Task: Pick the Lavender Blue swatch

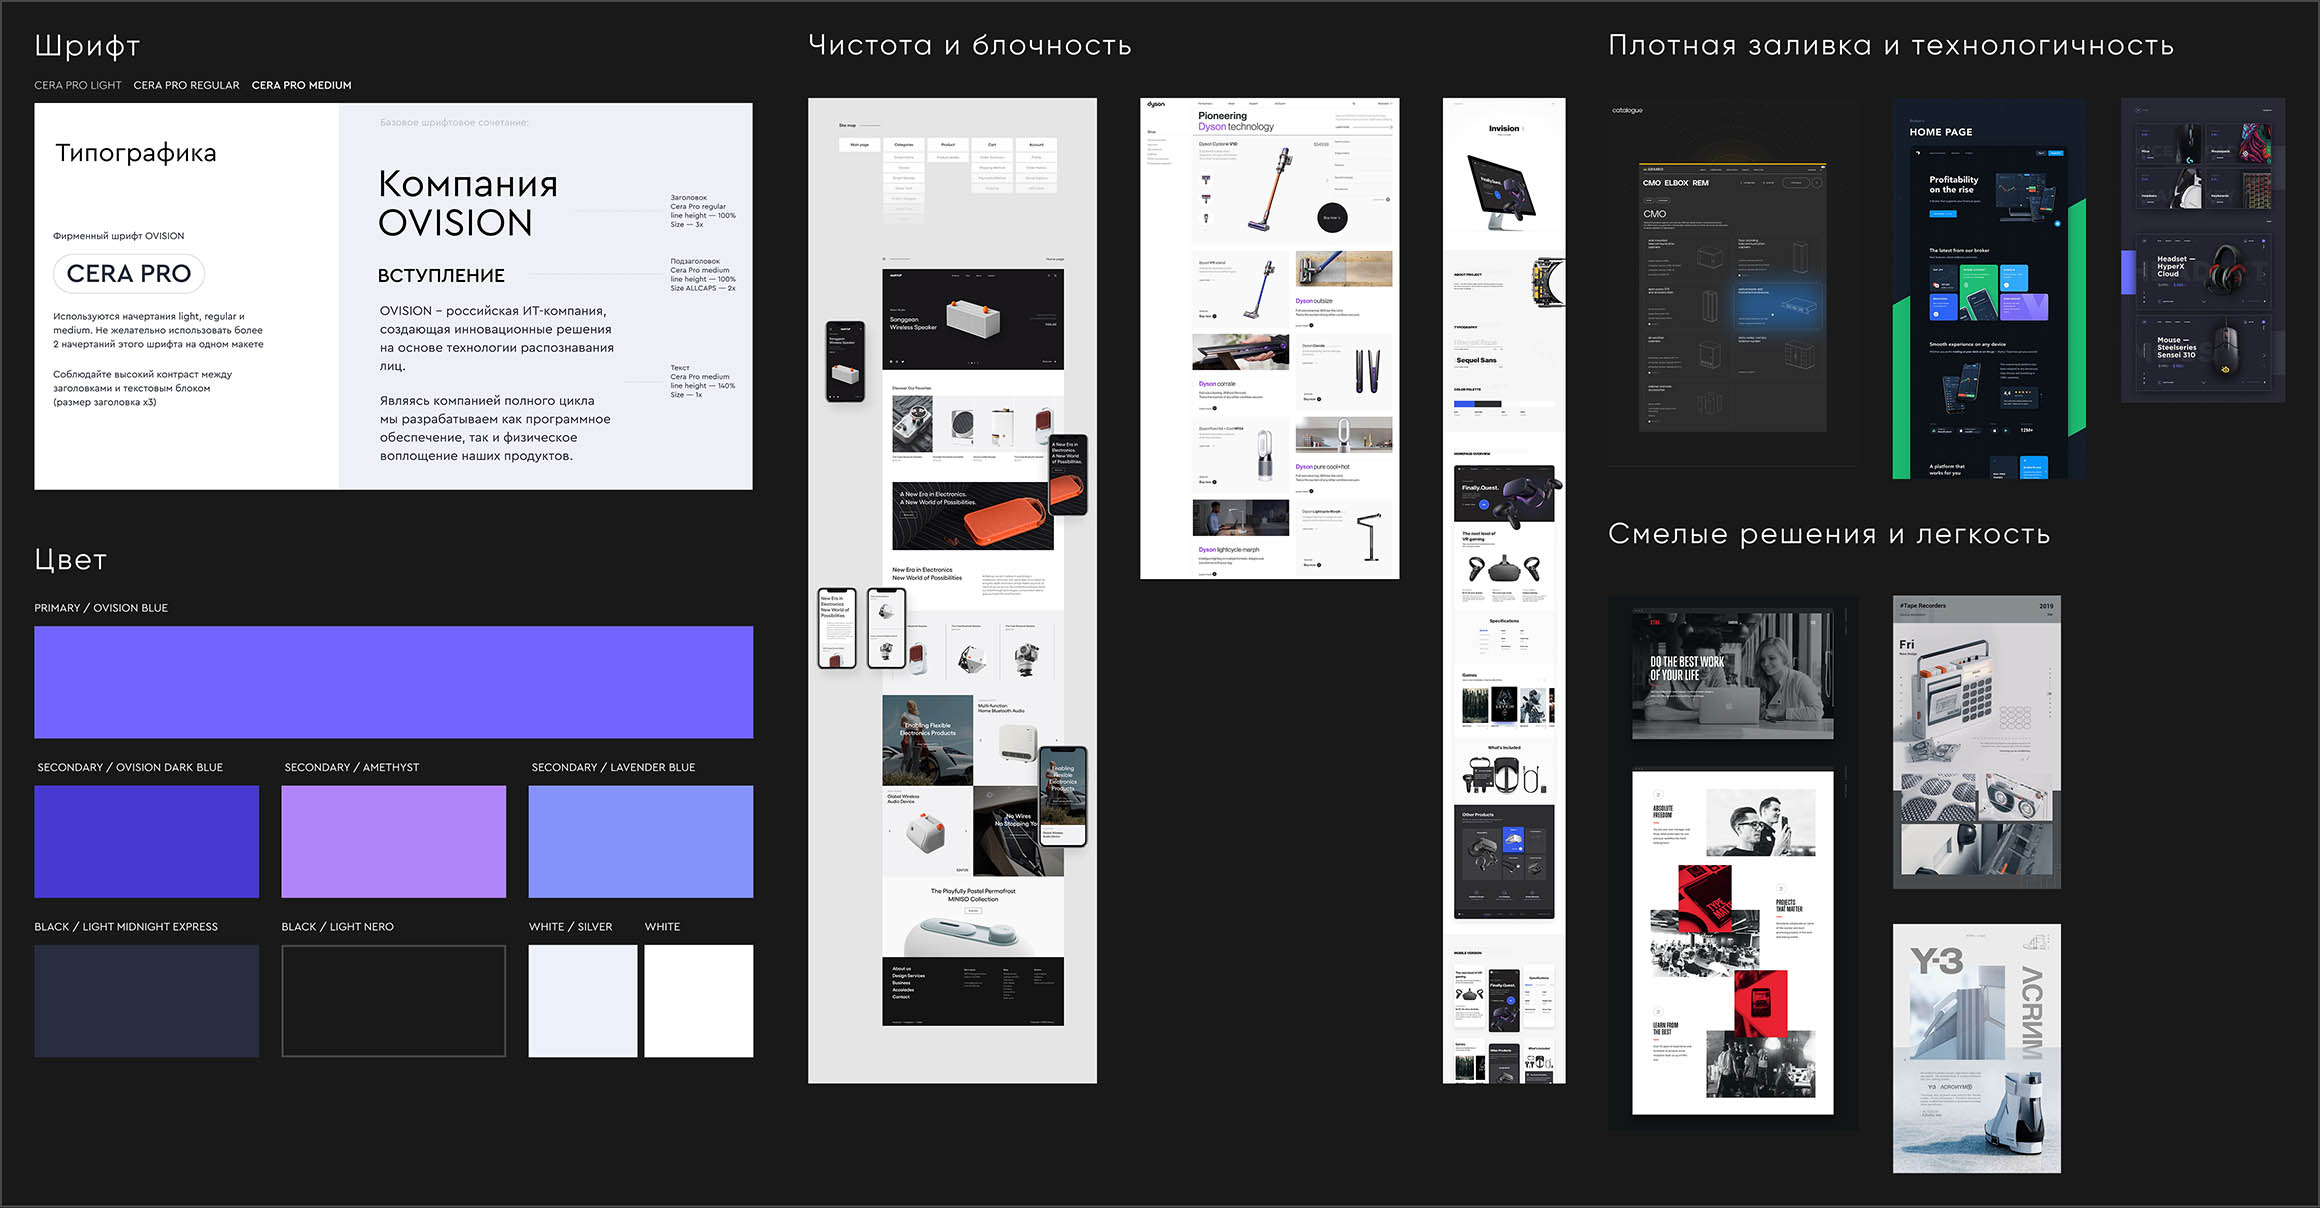Action: click(x=640, y=841)
